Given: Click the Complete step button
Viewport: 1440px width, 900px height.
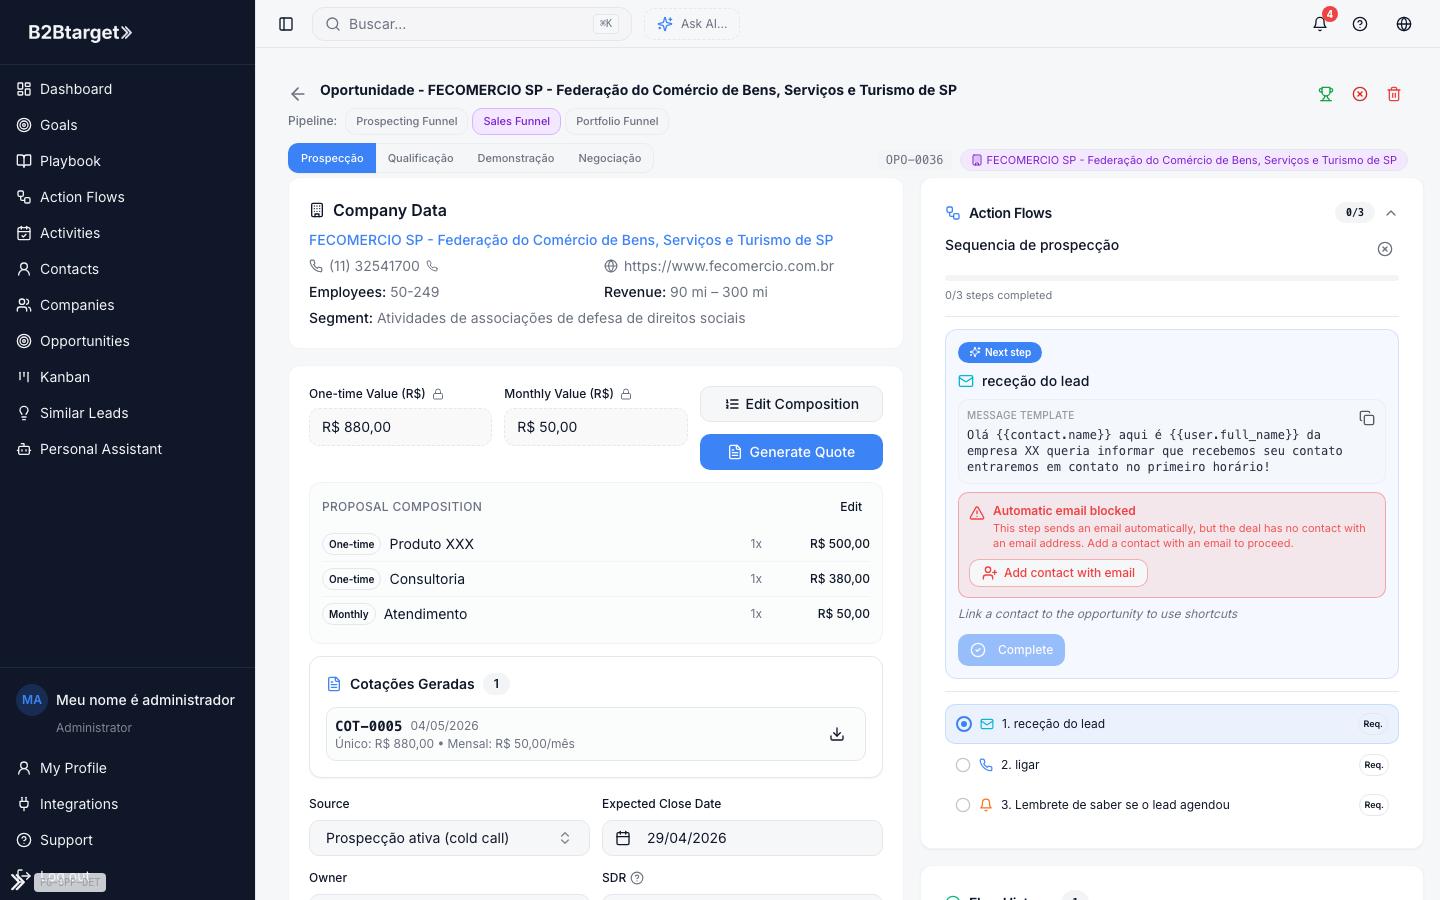Looking at the screenshot, I should point(1011,650).
